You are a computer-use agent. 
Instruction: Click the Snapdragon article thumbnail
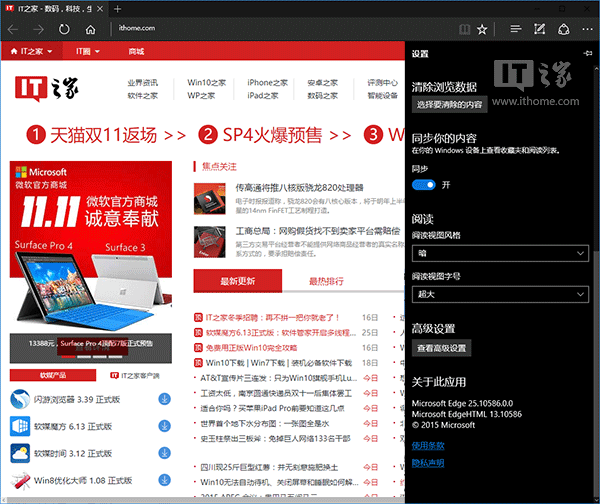click(209, 199)
